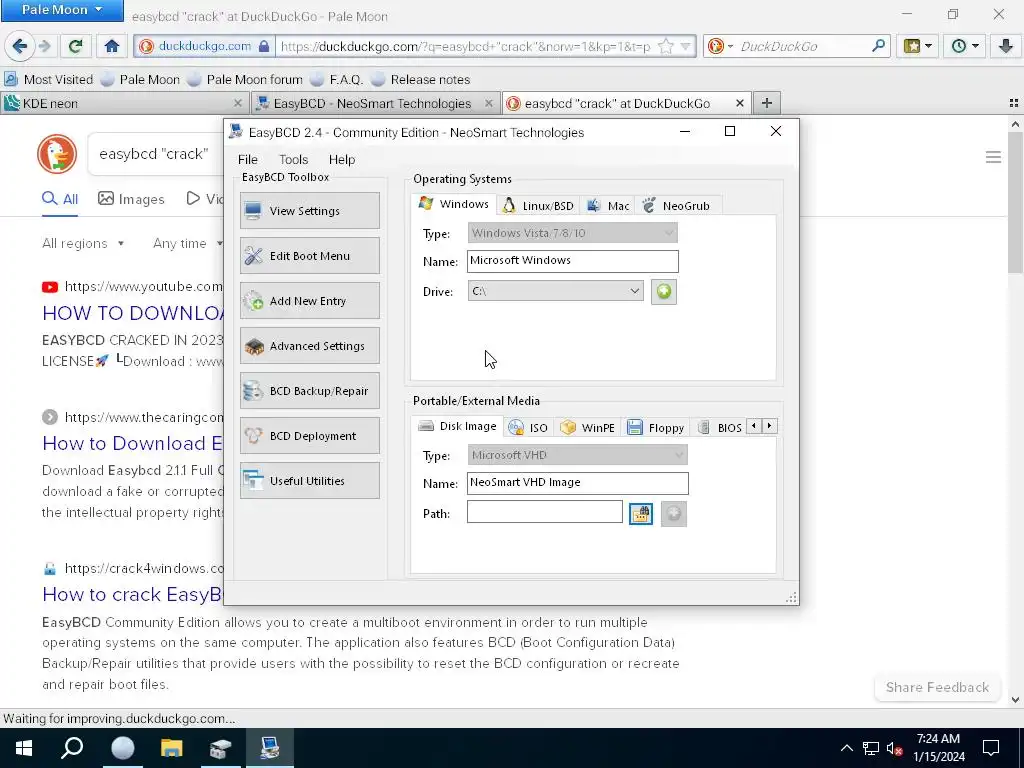Select Images search results tab
This screenshot has height=768, width=1024.
point(131,199)
